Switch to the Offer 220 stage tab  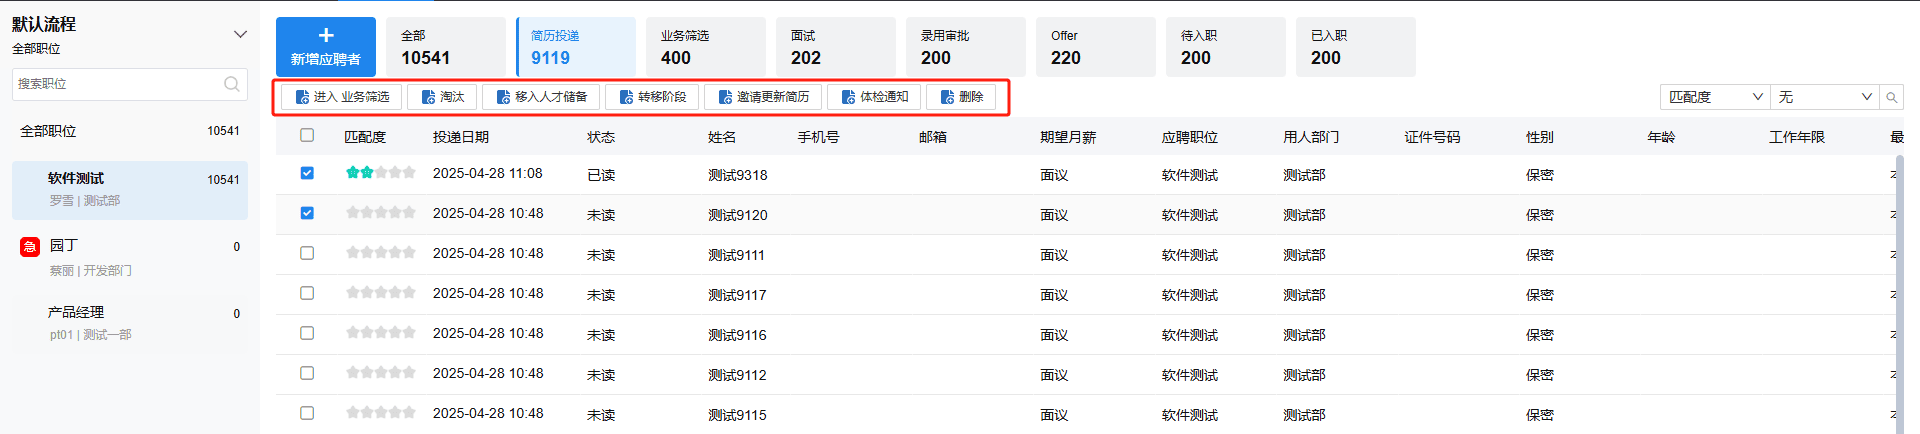pos(1096,47)
